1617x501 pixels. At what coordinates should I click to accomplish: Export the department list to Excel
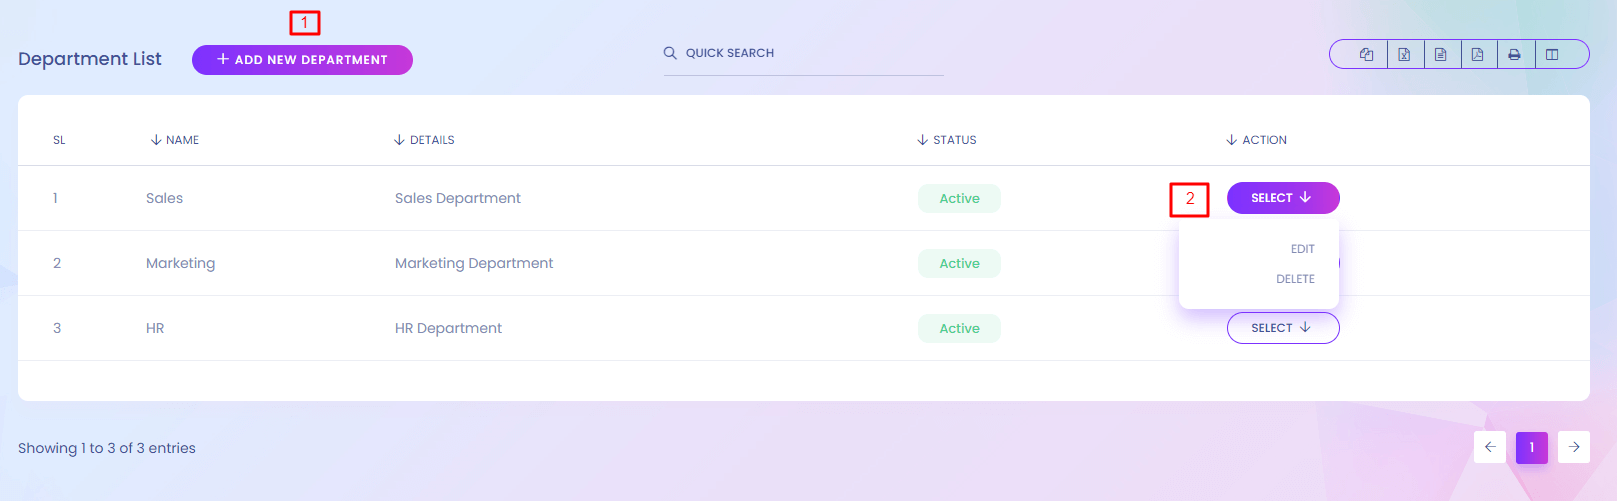point(1404,55)
